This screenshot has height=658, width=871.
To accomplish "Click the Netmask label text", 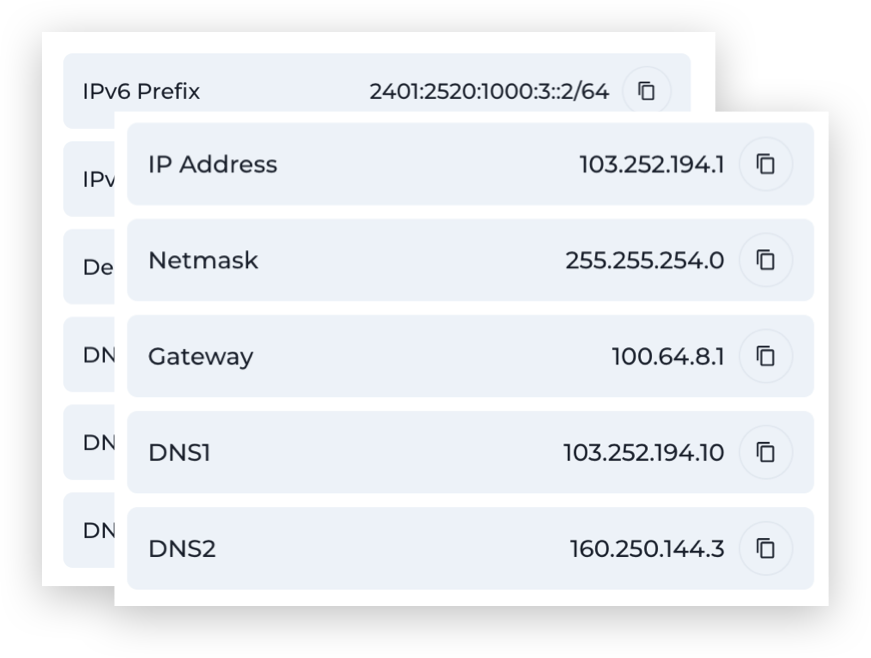I will (203, 260).
